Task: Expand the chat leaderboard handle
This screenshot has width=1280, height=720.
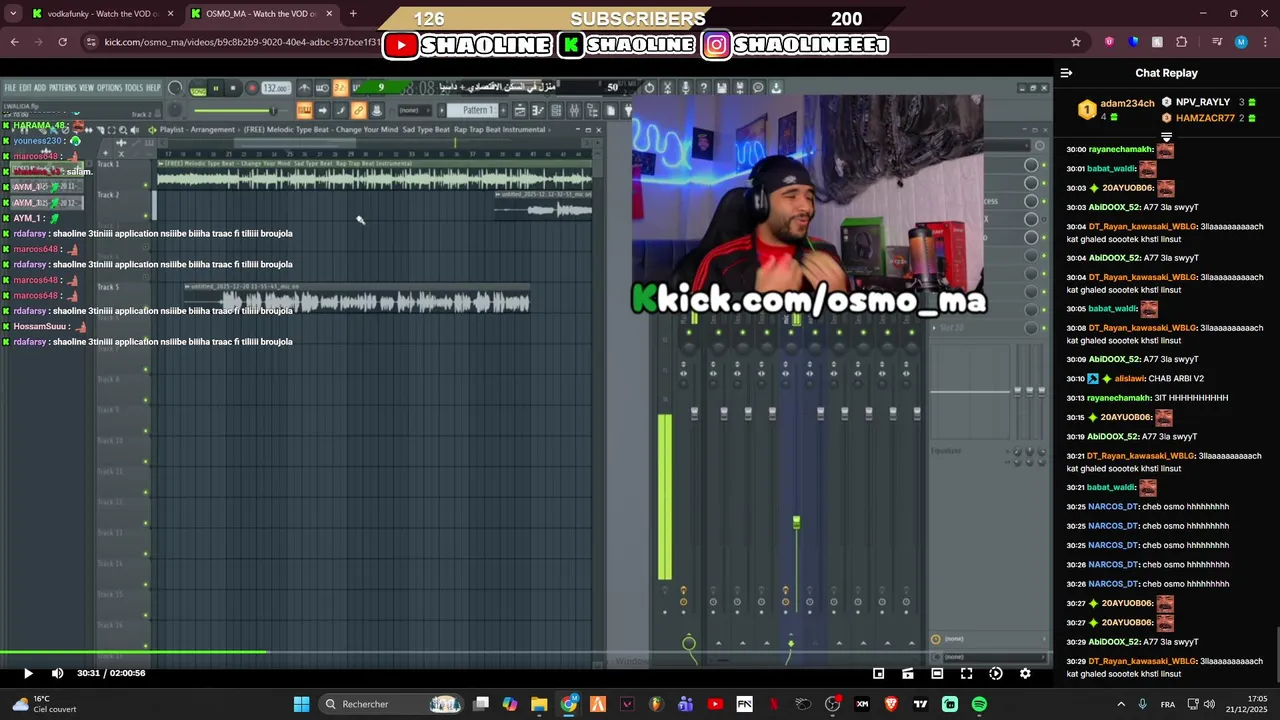Action: click(x=1166, y=137)
